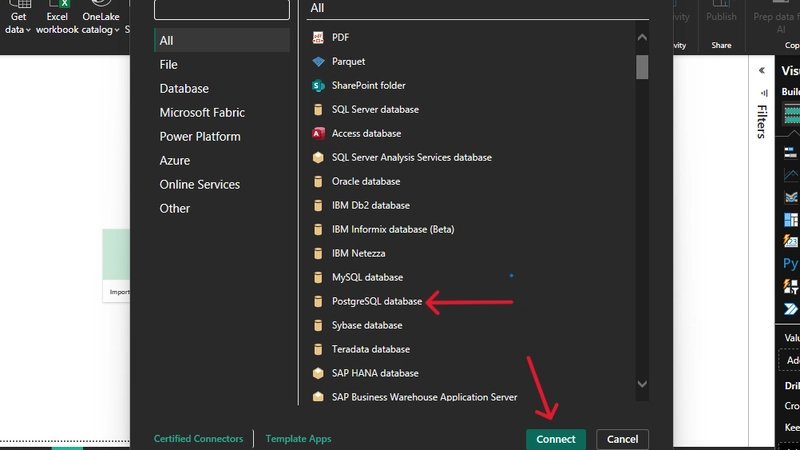Select SQL Server Analysis Services database
The image size is (800, 450).
coord(411,157)
